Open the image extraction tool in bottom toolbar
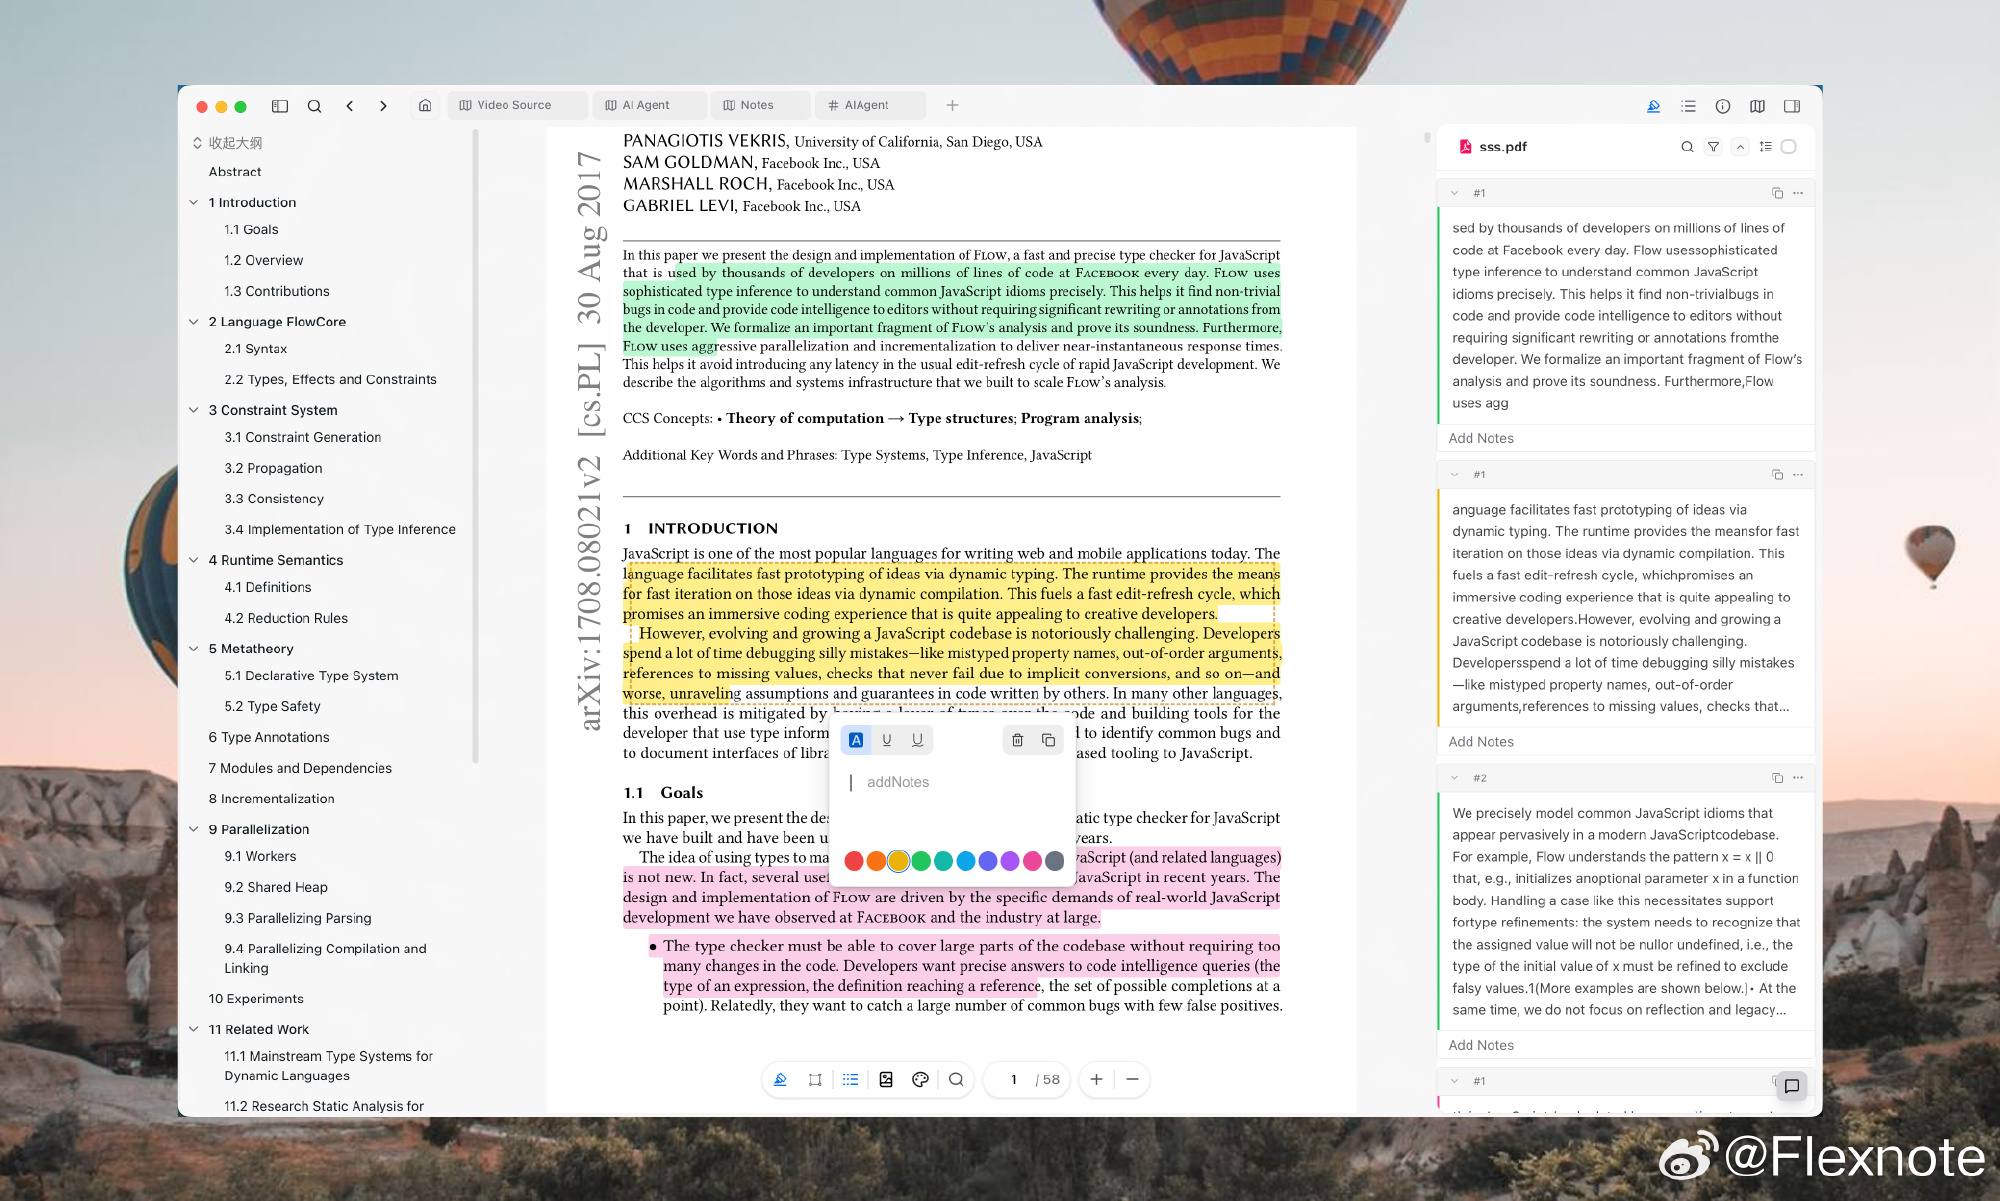The image size is (2000, 1201). [886, 1080]
